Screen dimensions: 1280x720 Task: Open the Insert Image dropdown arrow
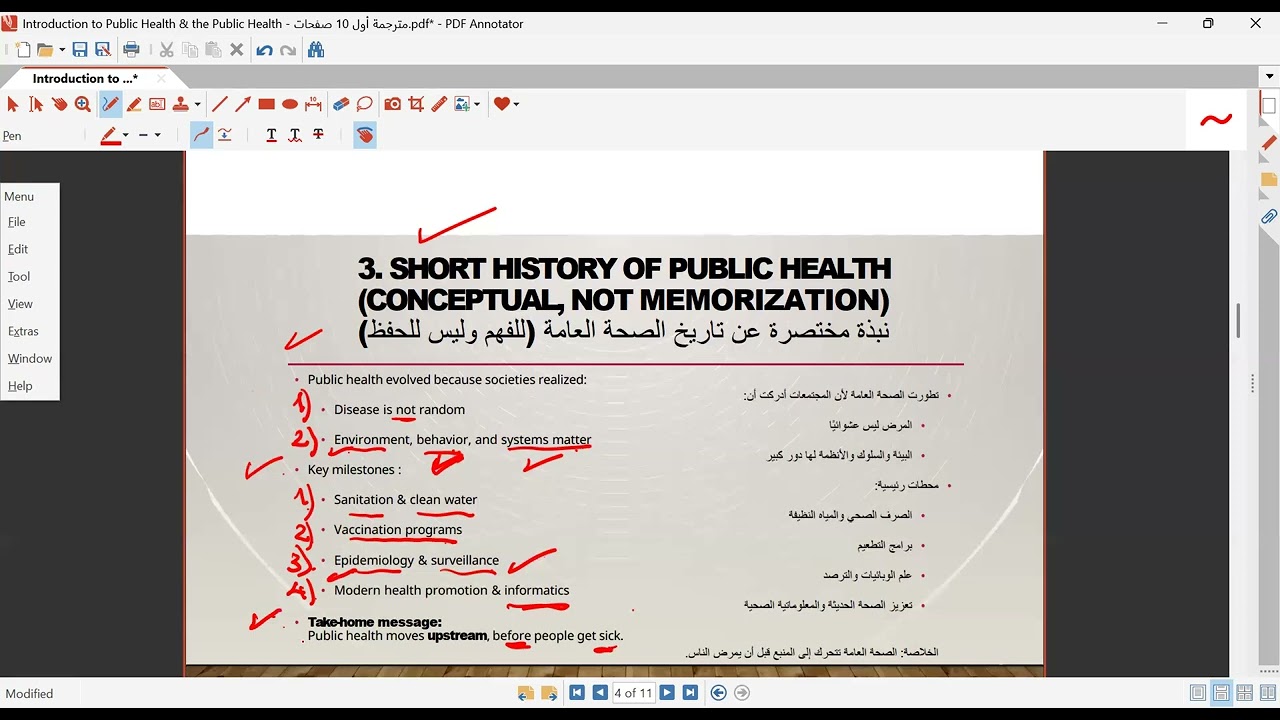tap(477, 104)
